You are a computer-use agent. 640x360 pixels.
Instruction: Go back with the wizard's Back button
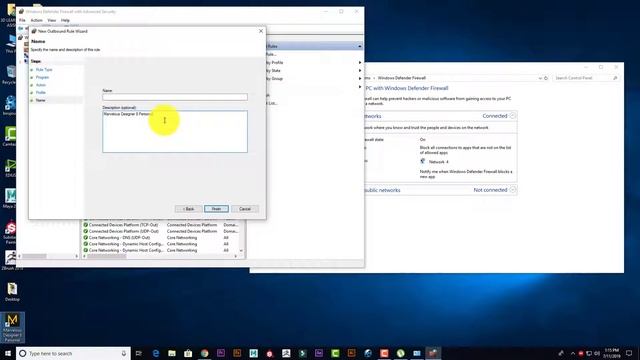188,209
